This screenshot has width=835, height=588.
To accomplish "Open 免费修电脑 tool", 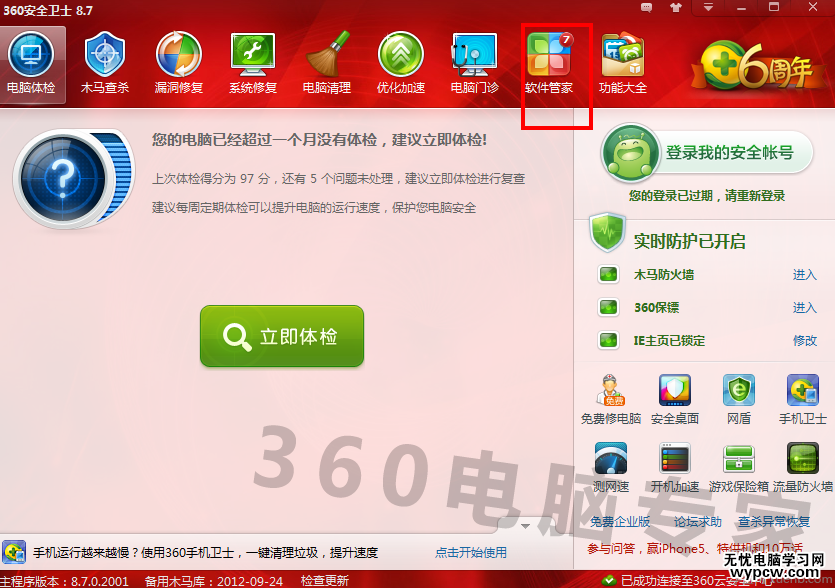I will [x=611, y=399].
